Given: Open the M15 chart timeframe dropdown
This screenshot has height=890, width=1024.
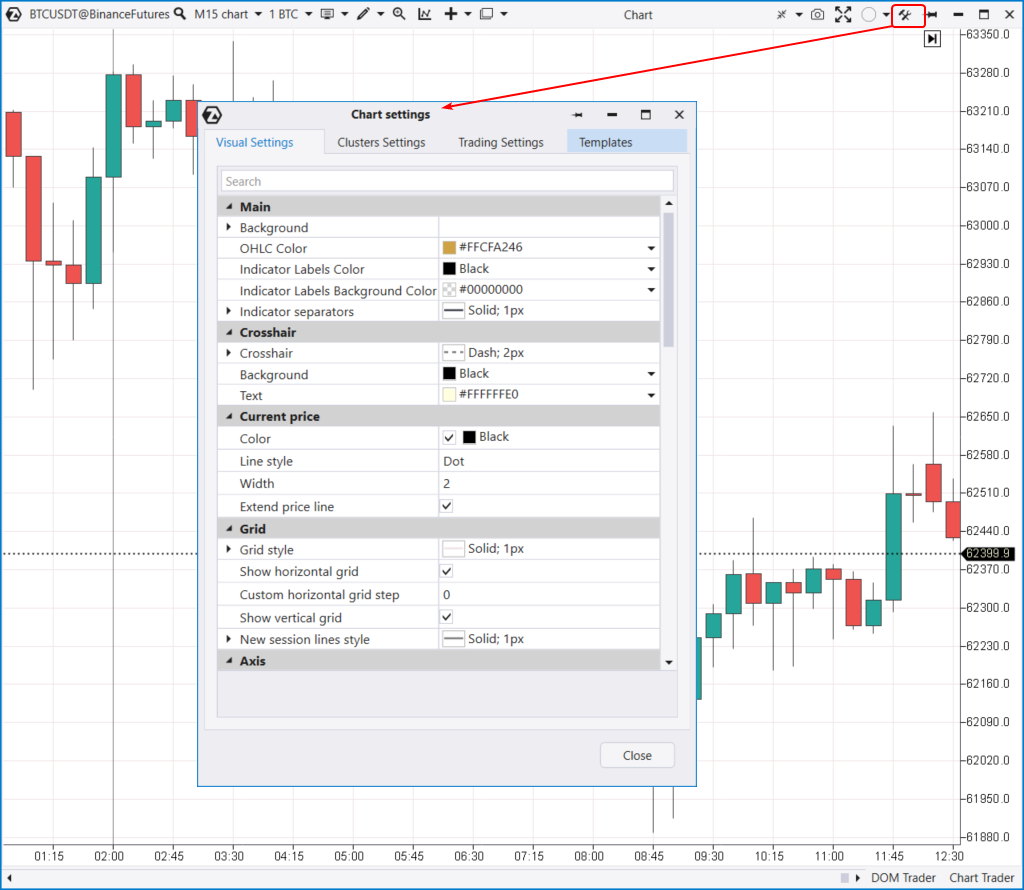Looking at the screenshot, I should point(227,14).
